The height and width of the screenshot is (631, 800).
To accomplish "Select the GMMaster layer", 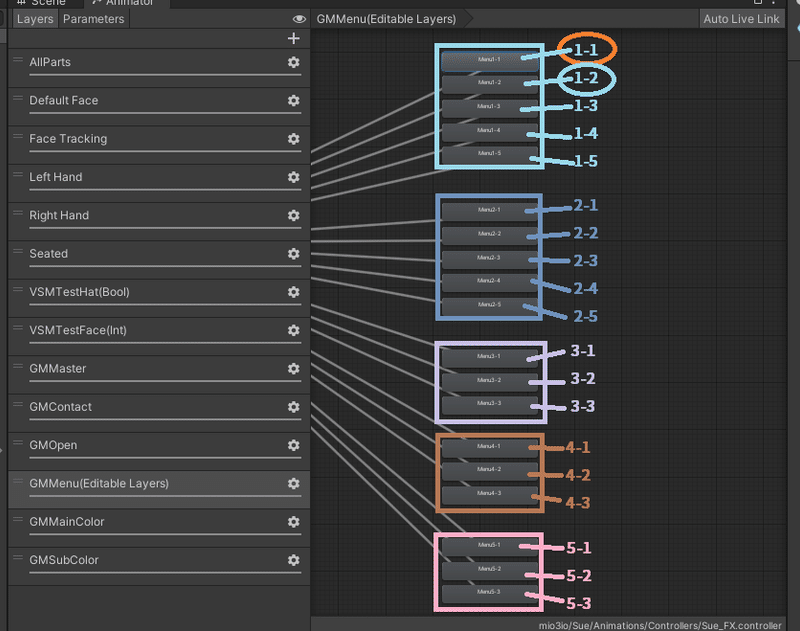I will pos(159,373).
